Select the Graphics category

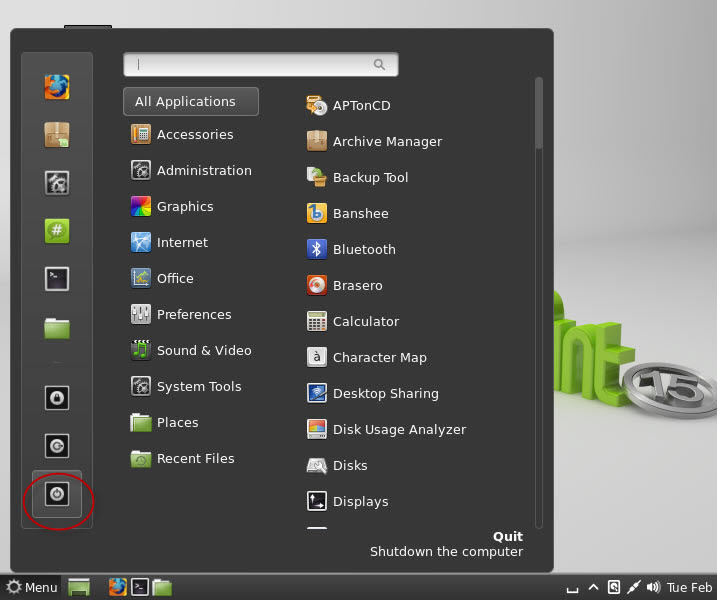tap(172, 207)
